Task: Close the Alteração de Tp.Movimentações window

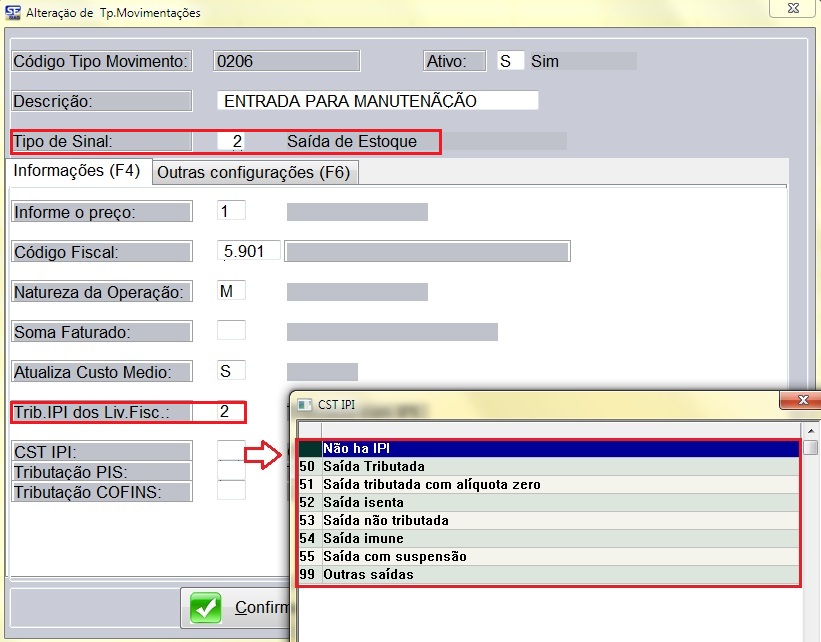Action: click(x=795, y=11)
